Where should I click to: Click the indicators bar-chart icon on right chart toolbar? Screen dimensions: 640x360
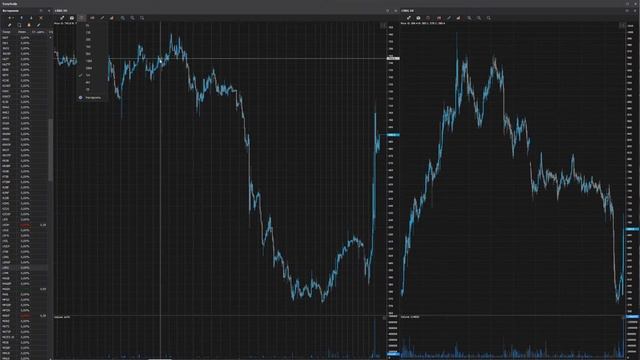(x=458, y=18)
